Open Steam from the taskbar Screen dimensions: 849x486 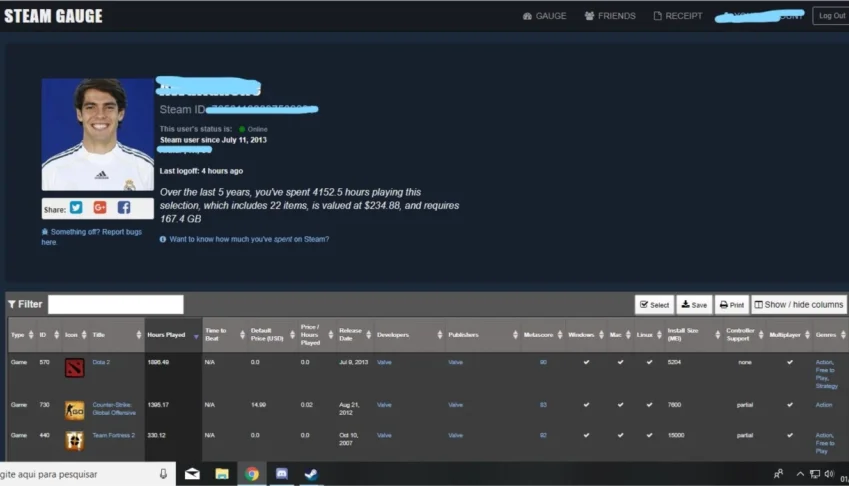coord(311,474)
